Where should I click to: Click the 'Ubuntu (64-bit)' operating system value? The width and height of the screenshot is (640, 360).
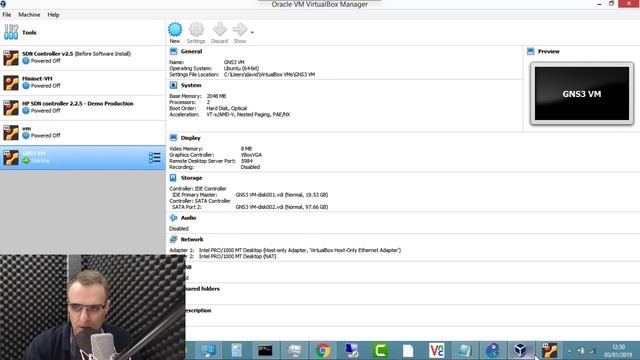(241, 69)
